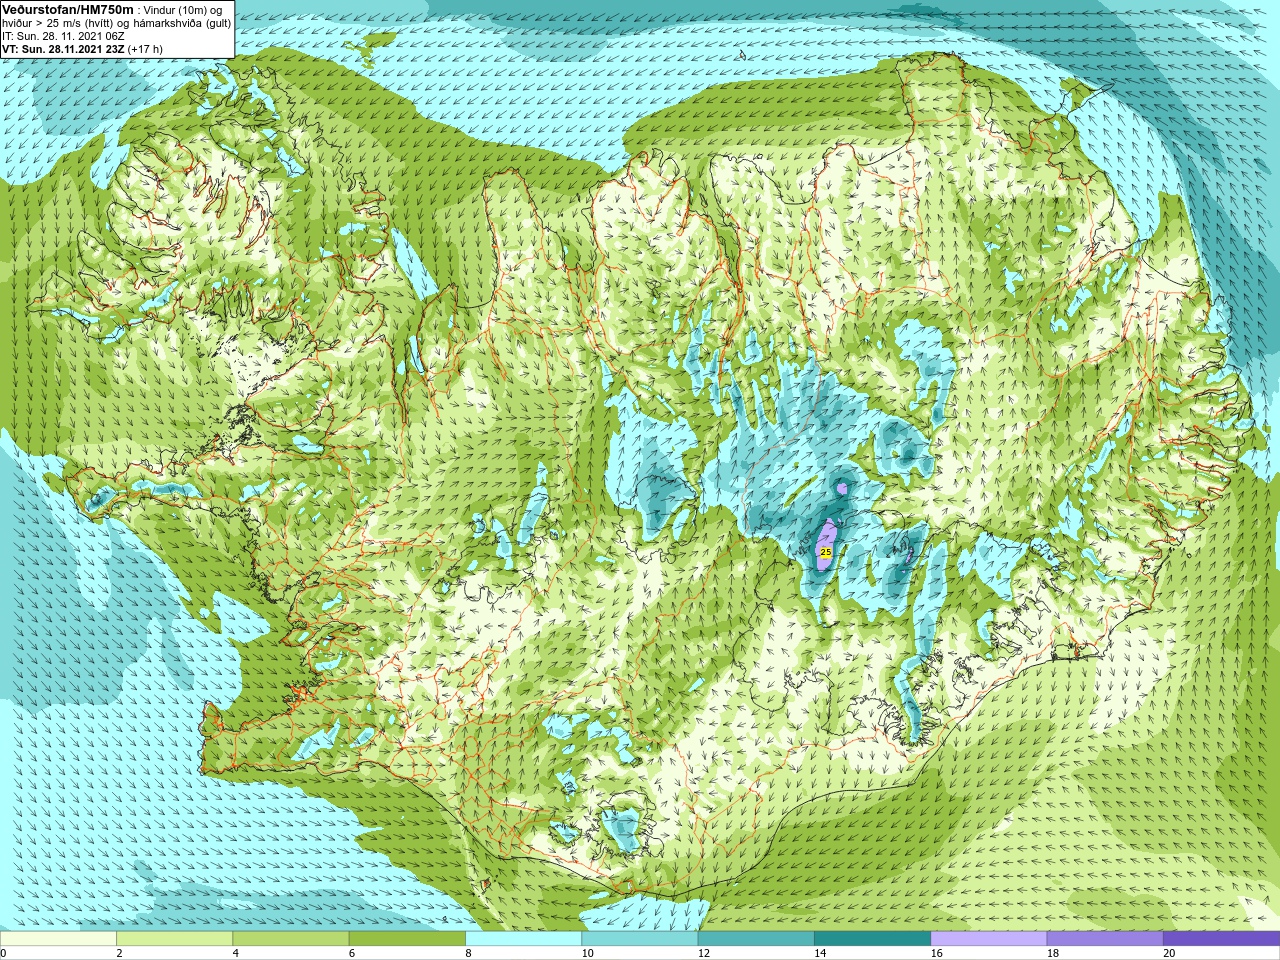Click the legend label '18'

(1053, 953)
